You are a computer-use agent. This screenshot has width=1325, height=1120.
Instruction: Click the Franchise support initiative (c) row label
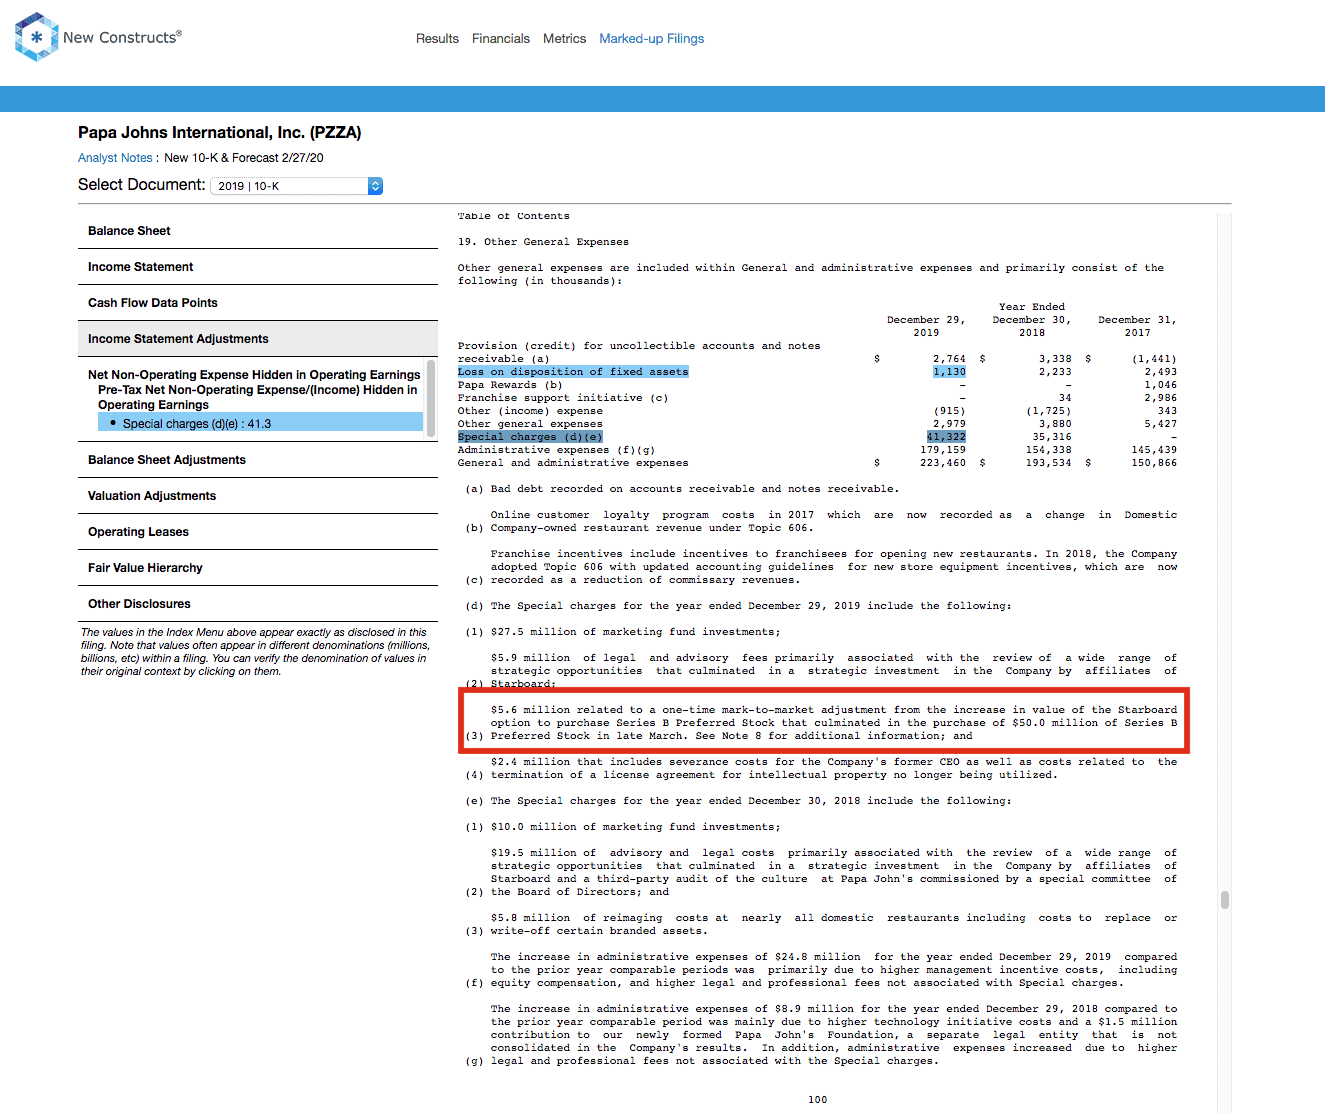(x=563, y=398)
